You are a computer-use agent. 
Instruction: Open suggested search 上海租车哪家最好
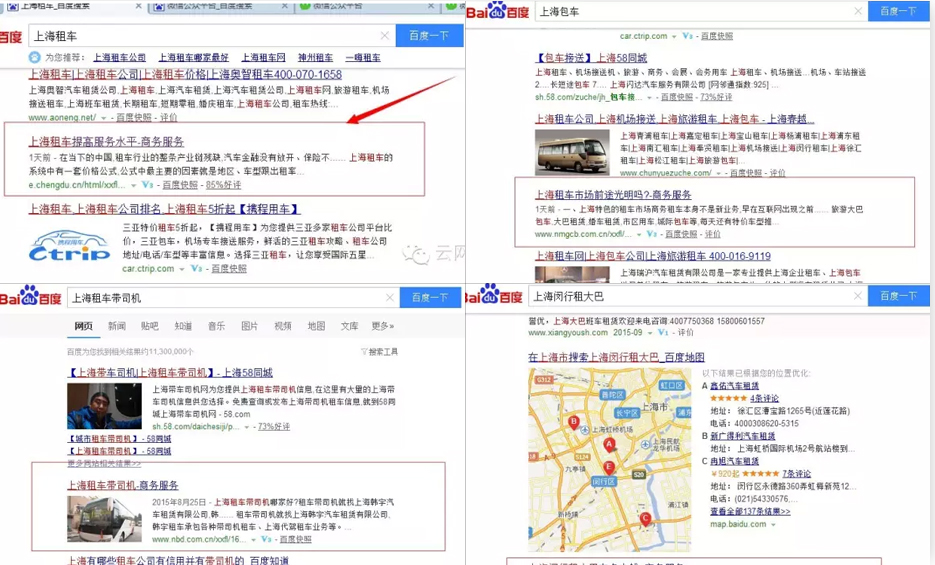(x=193, y=57)
